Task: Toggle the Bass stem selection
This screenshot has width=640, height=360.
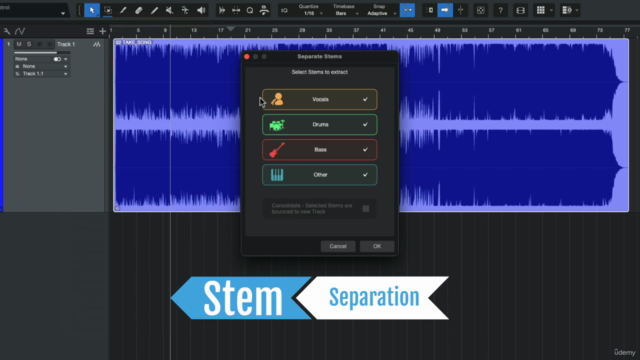Action: tap(320, 150)
